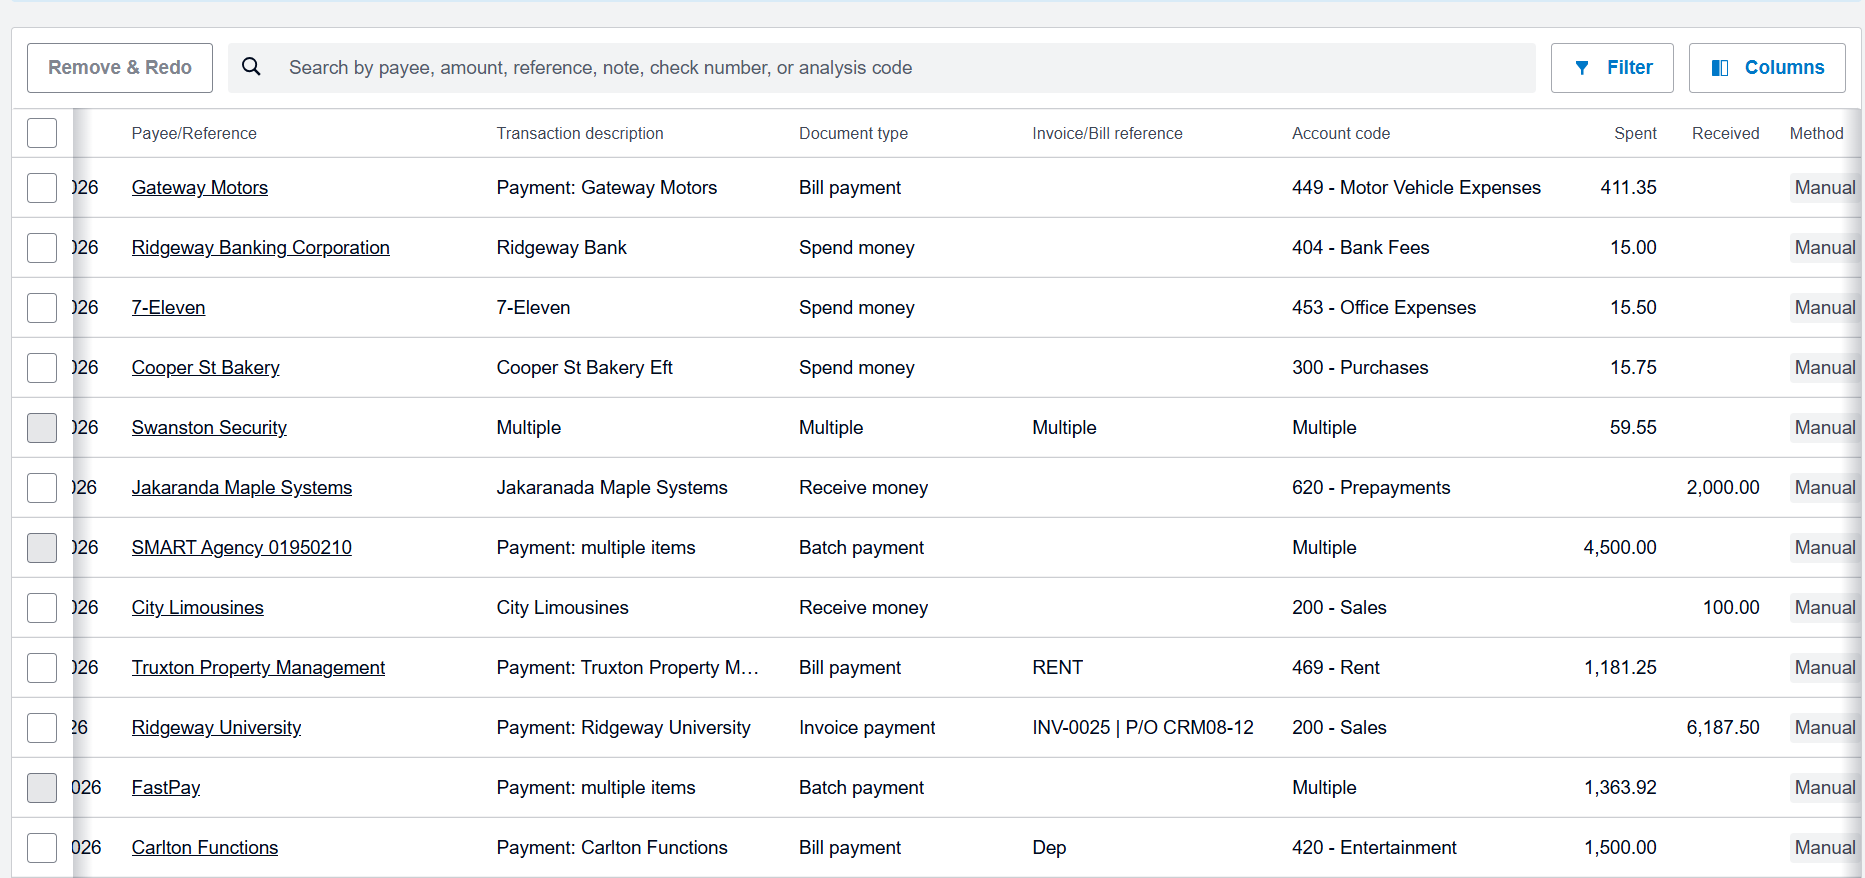Click the 2,000.00 received amount
Image resolution: width=1865 pixels, height=878 pixels.
tap(1723, 487)
